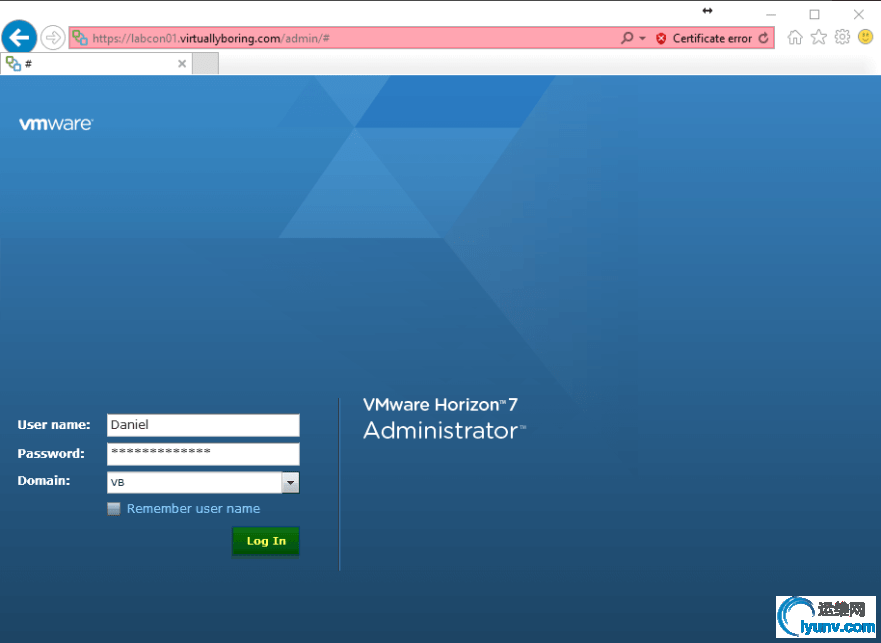This screenshot has height=643, width=881.
Task: Click the 'Password:' label
Action: (x=51, y=454)
